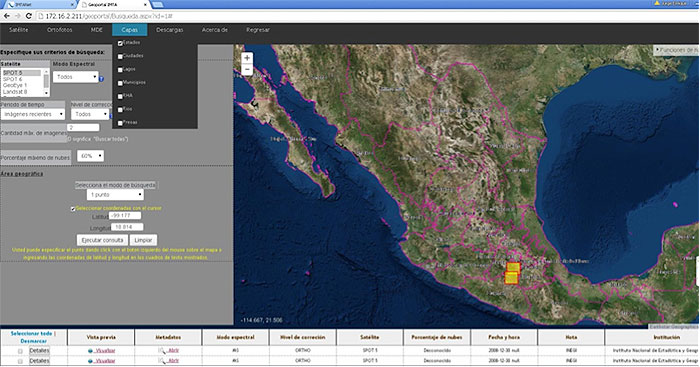The image size is (700, 367).
Task: Click the Satélite list scroll-up arrow
Action: point(46,72)
